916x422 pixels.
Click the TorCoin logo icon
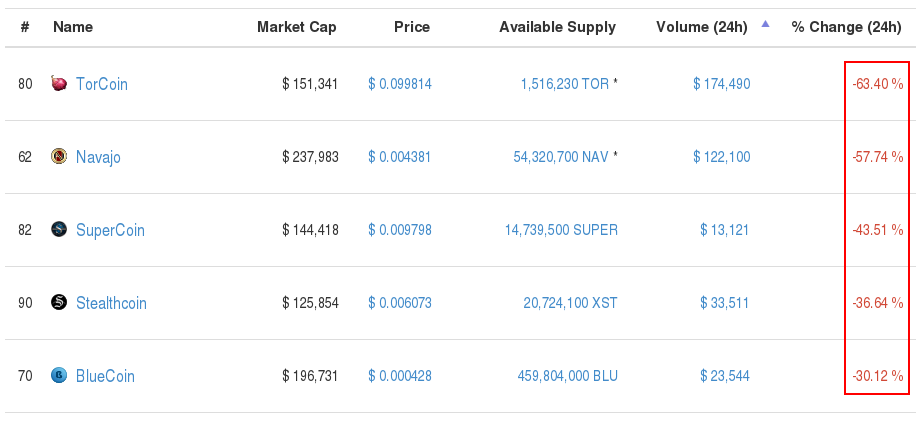[59, 84]
